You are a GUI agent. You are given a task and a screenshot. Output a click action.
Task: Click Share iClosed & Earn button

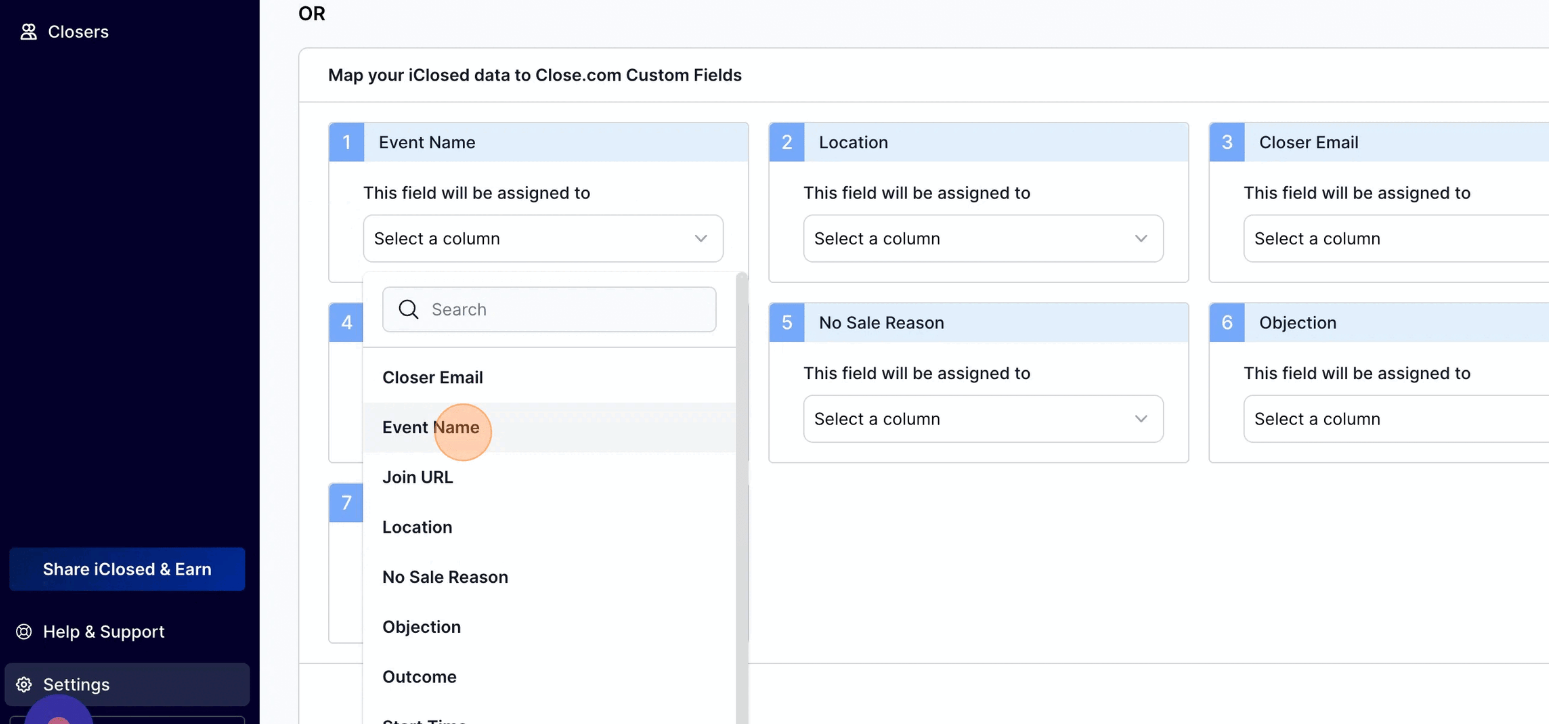[x=127, y=569]
